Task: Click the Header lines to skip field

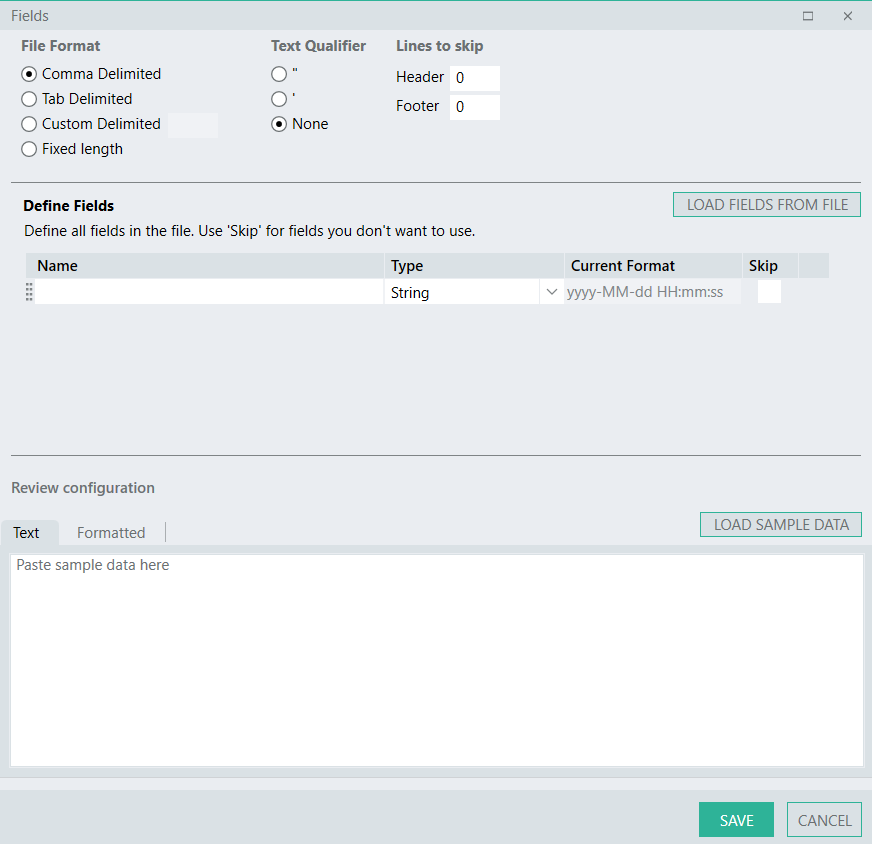Action: [x=474, y=77]
